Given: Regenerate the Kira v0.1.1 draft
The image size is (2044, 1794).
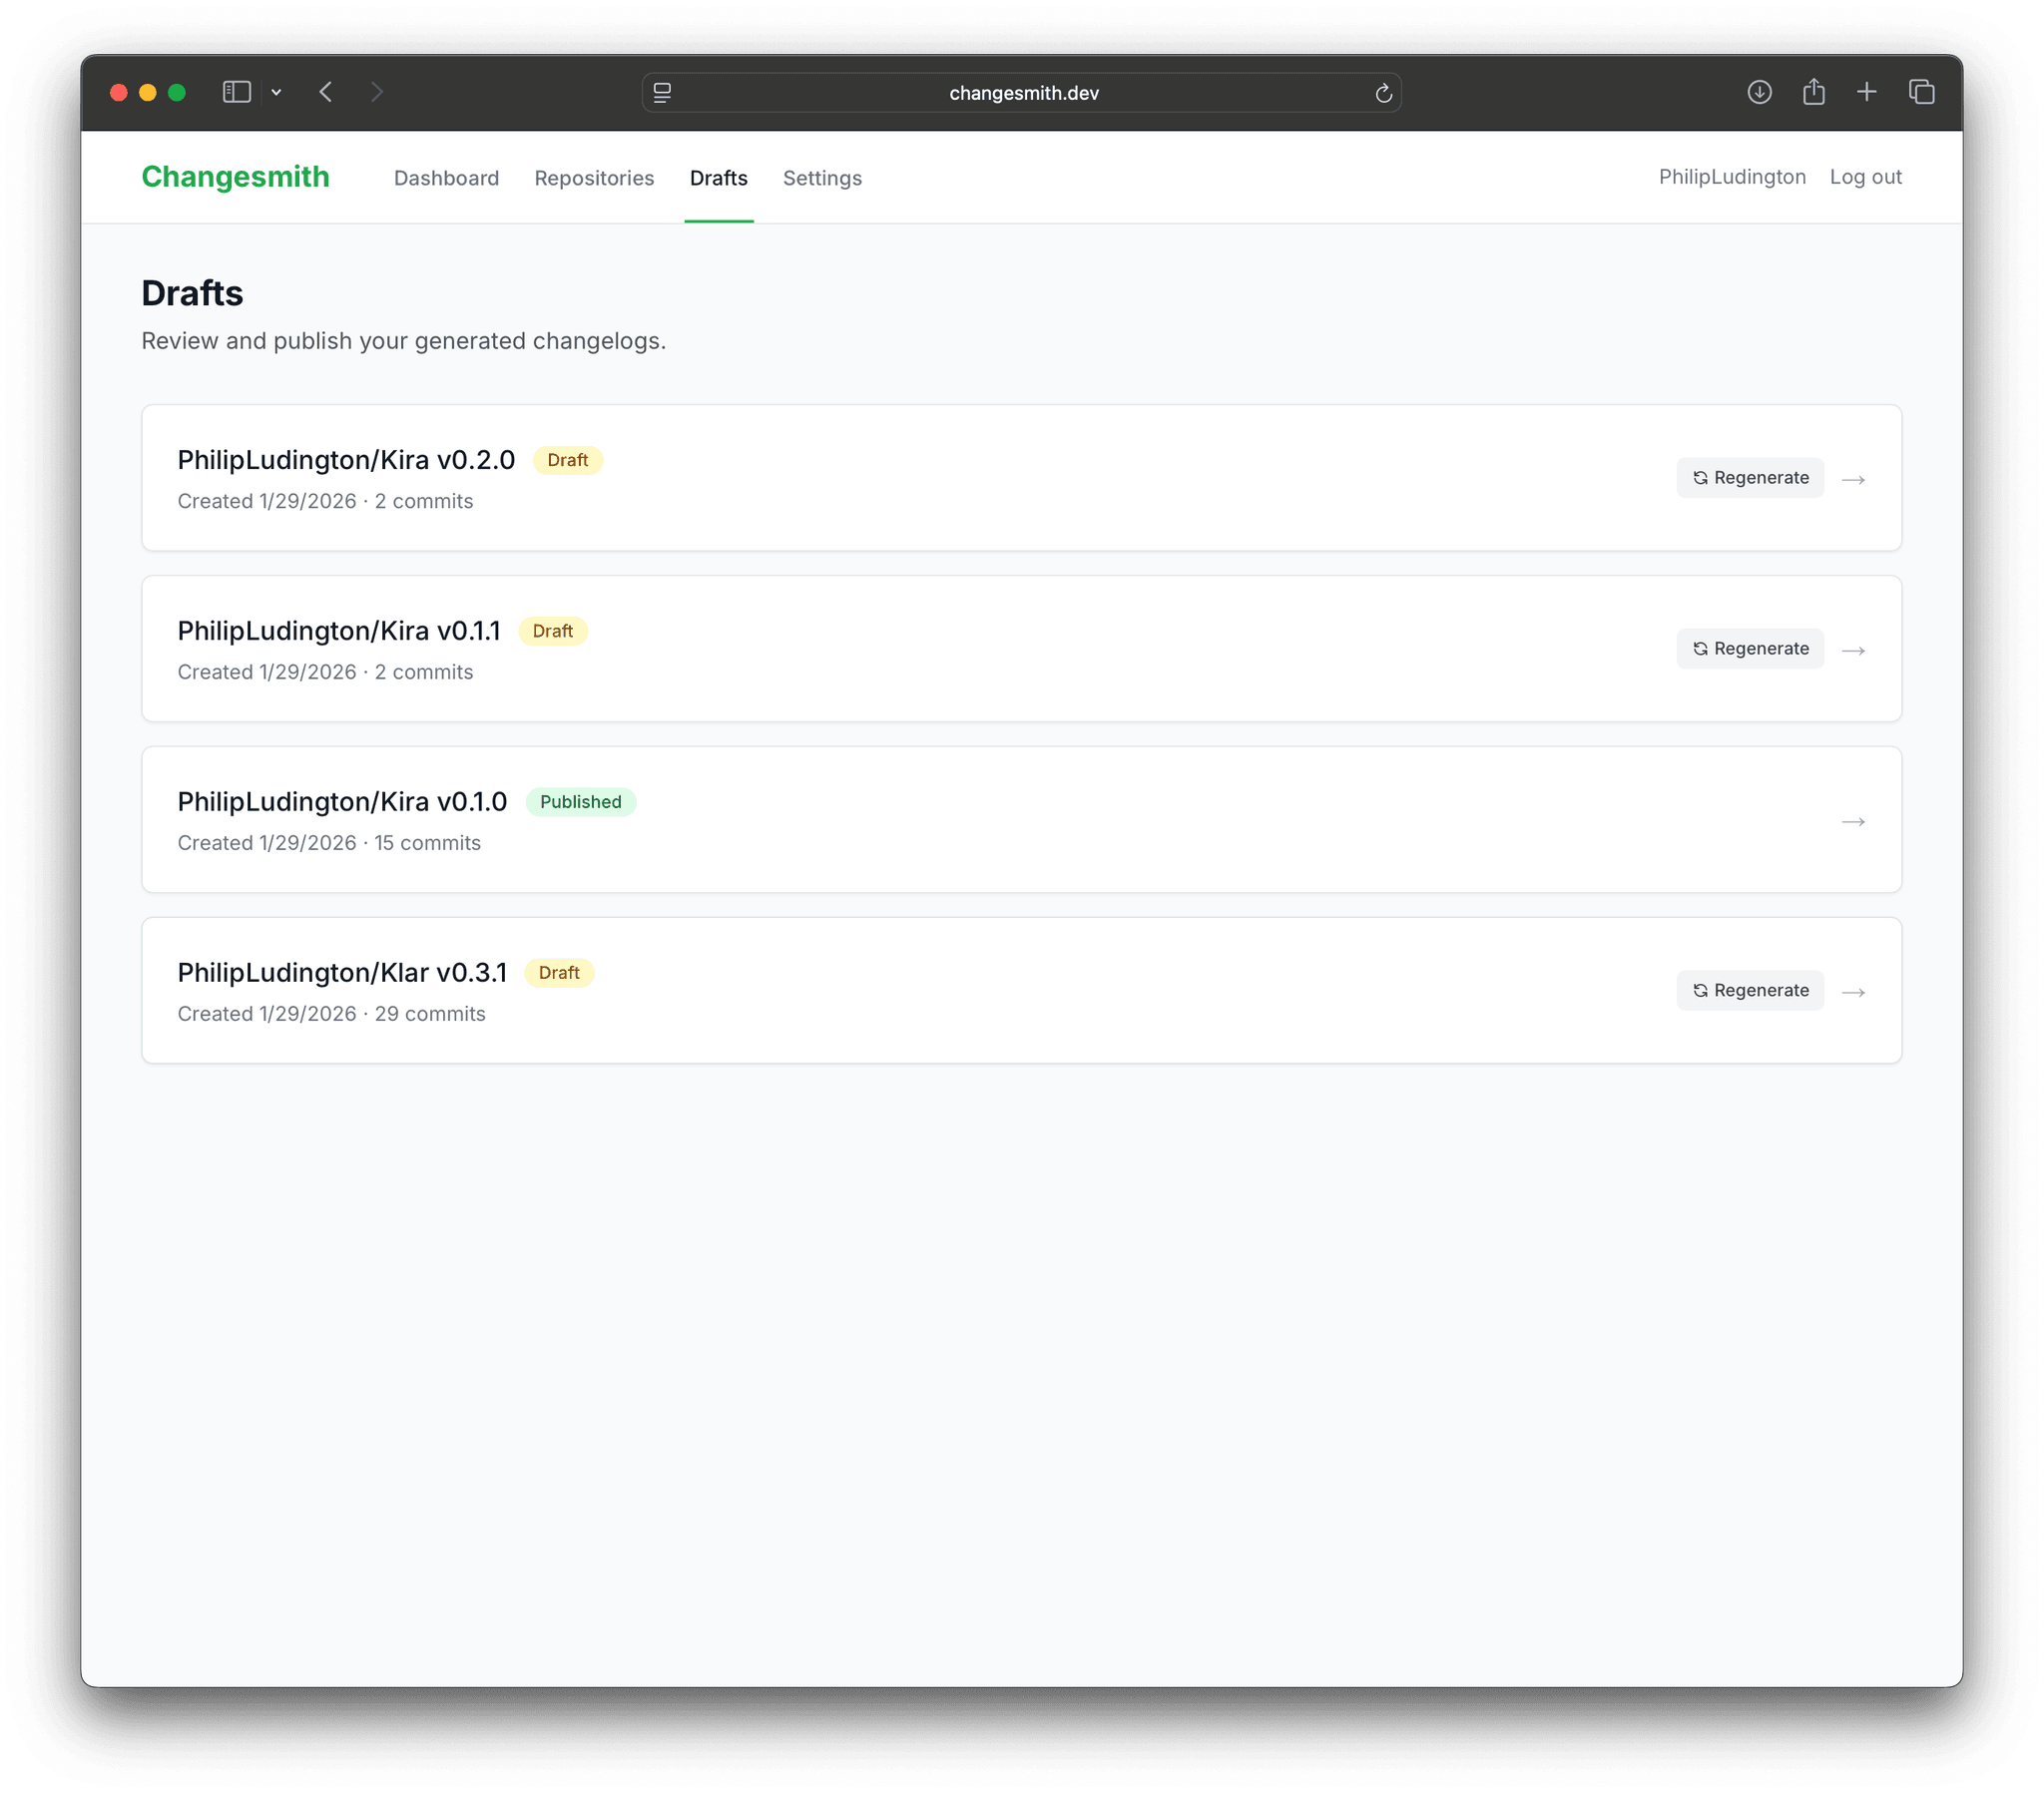Looking at the screenshot, I should click(1750, 649).
